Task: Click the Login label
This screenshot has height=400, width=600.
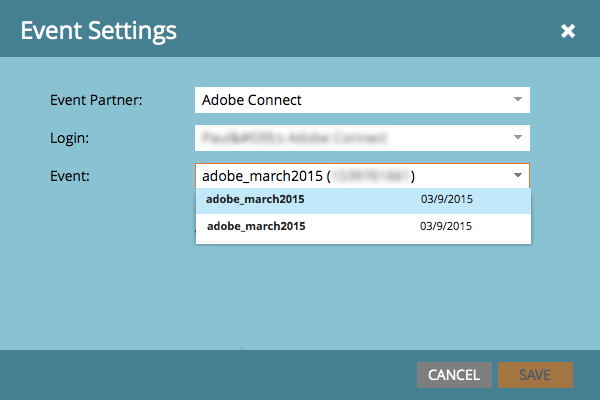Action: (x=69, y=137)
